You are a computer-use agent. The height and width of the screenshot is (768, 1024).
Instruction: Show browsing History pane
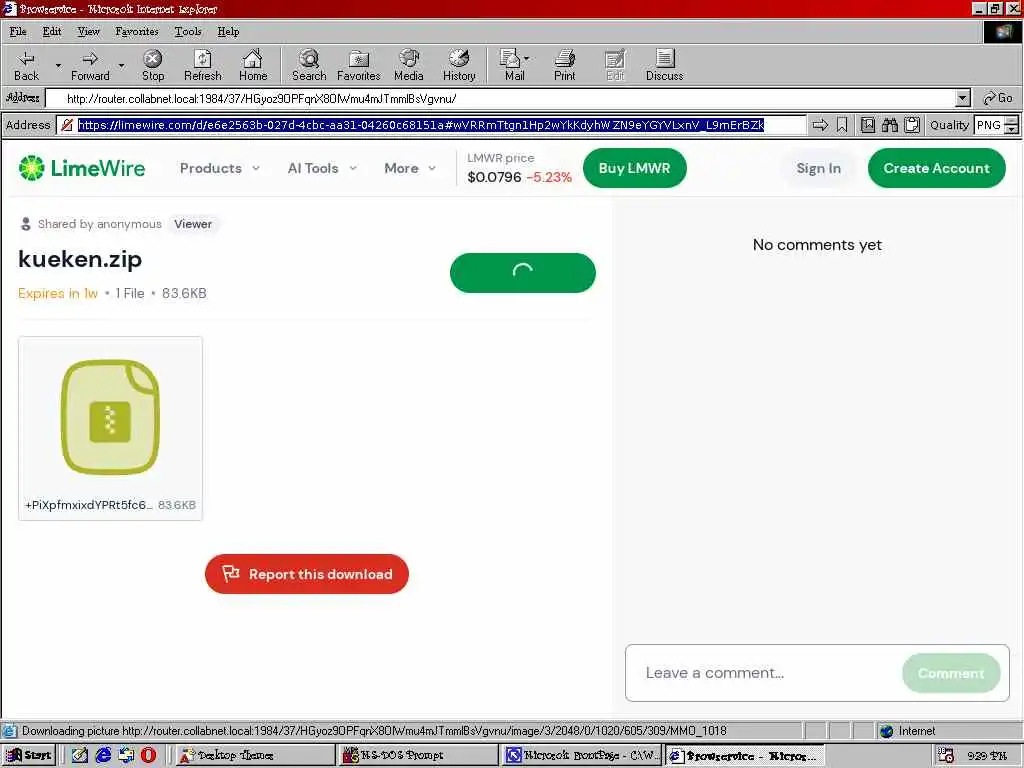(459, 65)
